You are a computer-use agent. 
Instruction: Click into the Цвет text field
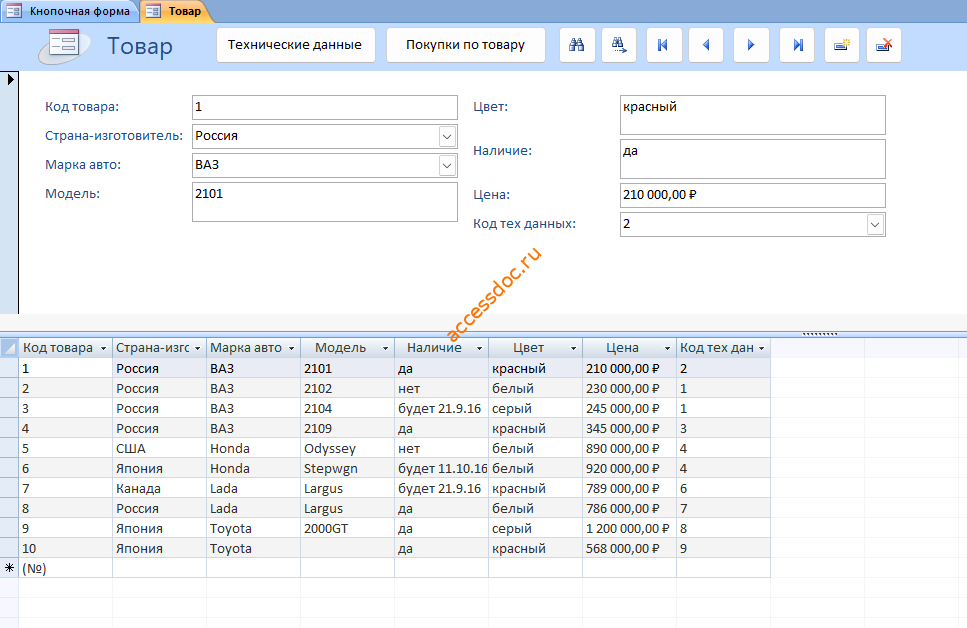coord(752,115)
